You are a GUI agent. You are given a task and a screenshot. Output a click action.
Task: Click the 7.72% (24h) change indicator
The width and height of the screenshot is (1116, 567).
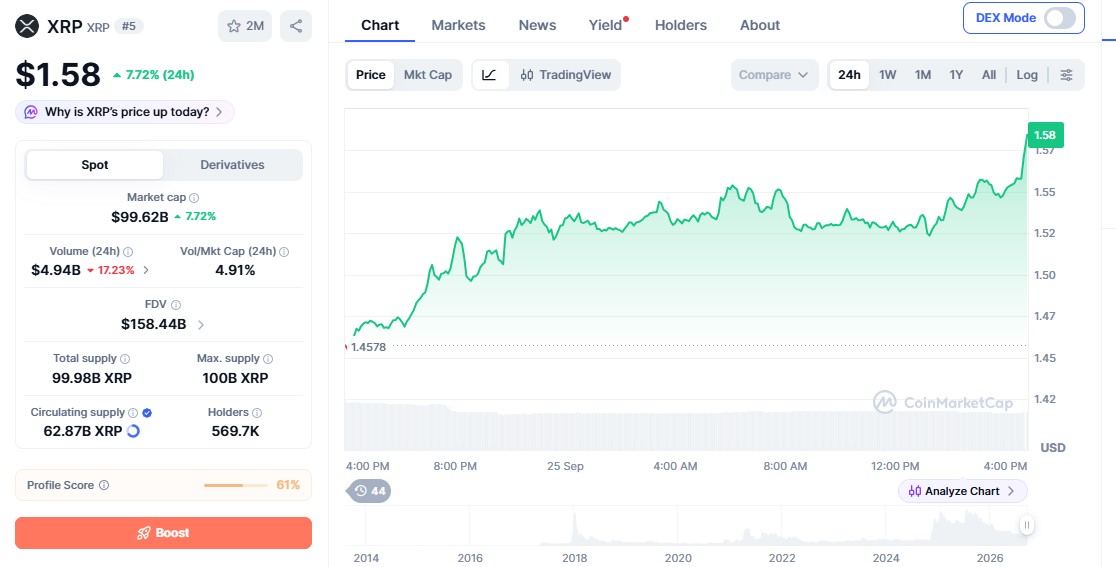click(153, 75)
